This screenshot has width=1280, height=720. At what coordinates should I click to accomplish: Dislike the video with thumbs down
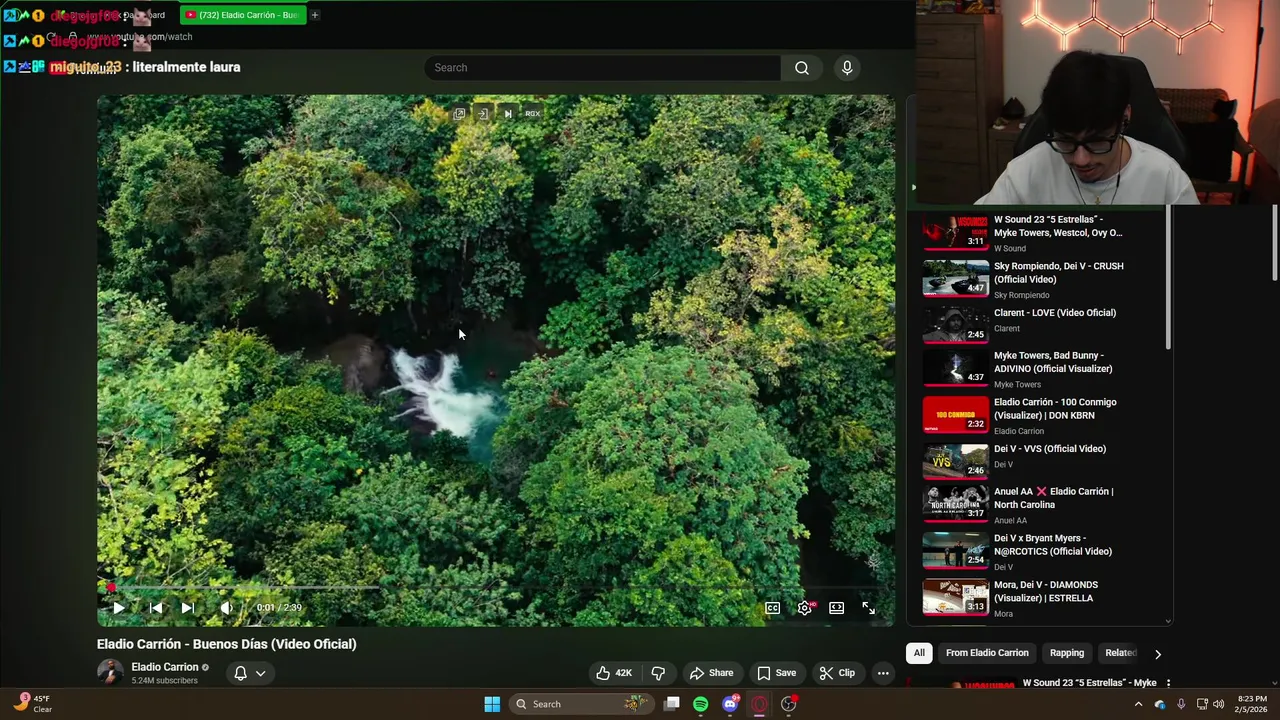(658, 673)
